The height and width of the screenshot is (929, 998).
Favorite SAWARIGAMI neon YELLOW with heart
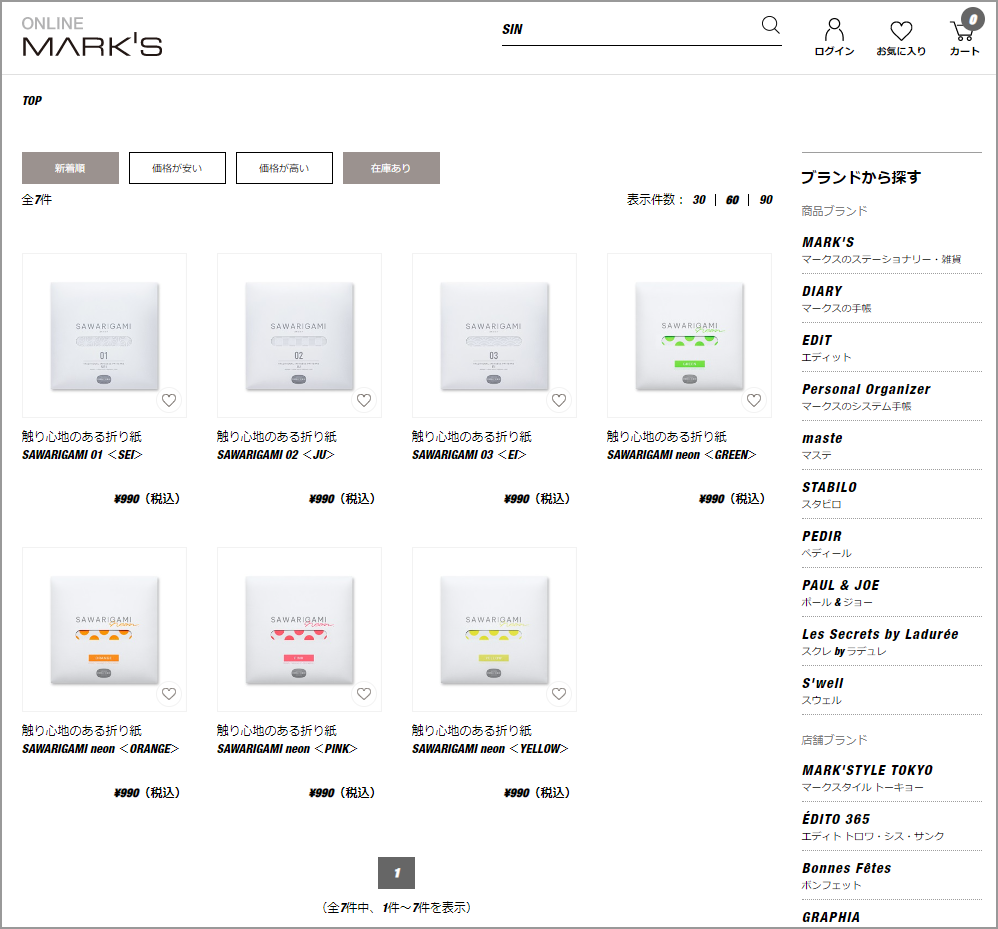coord(559,694)
